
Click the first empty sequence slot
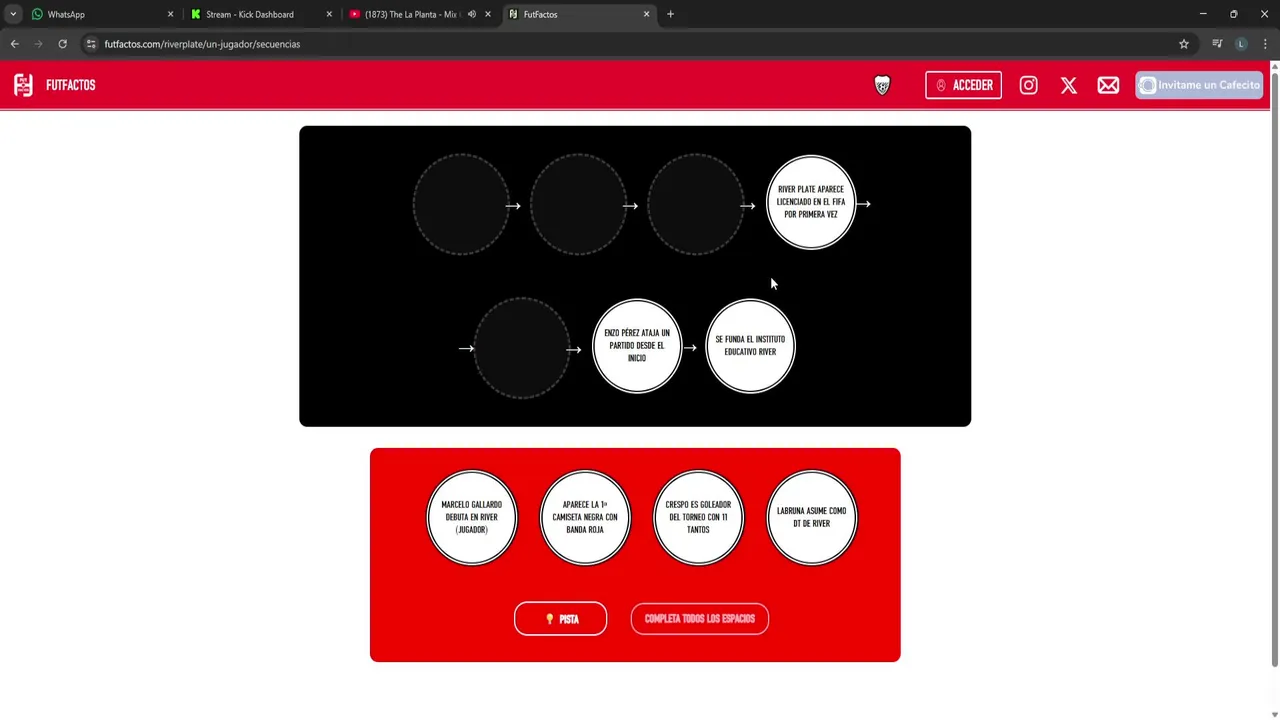pyautogui.click(x=461, y=204)
